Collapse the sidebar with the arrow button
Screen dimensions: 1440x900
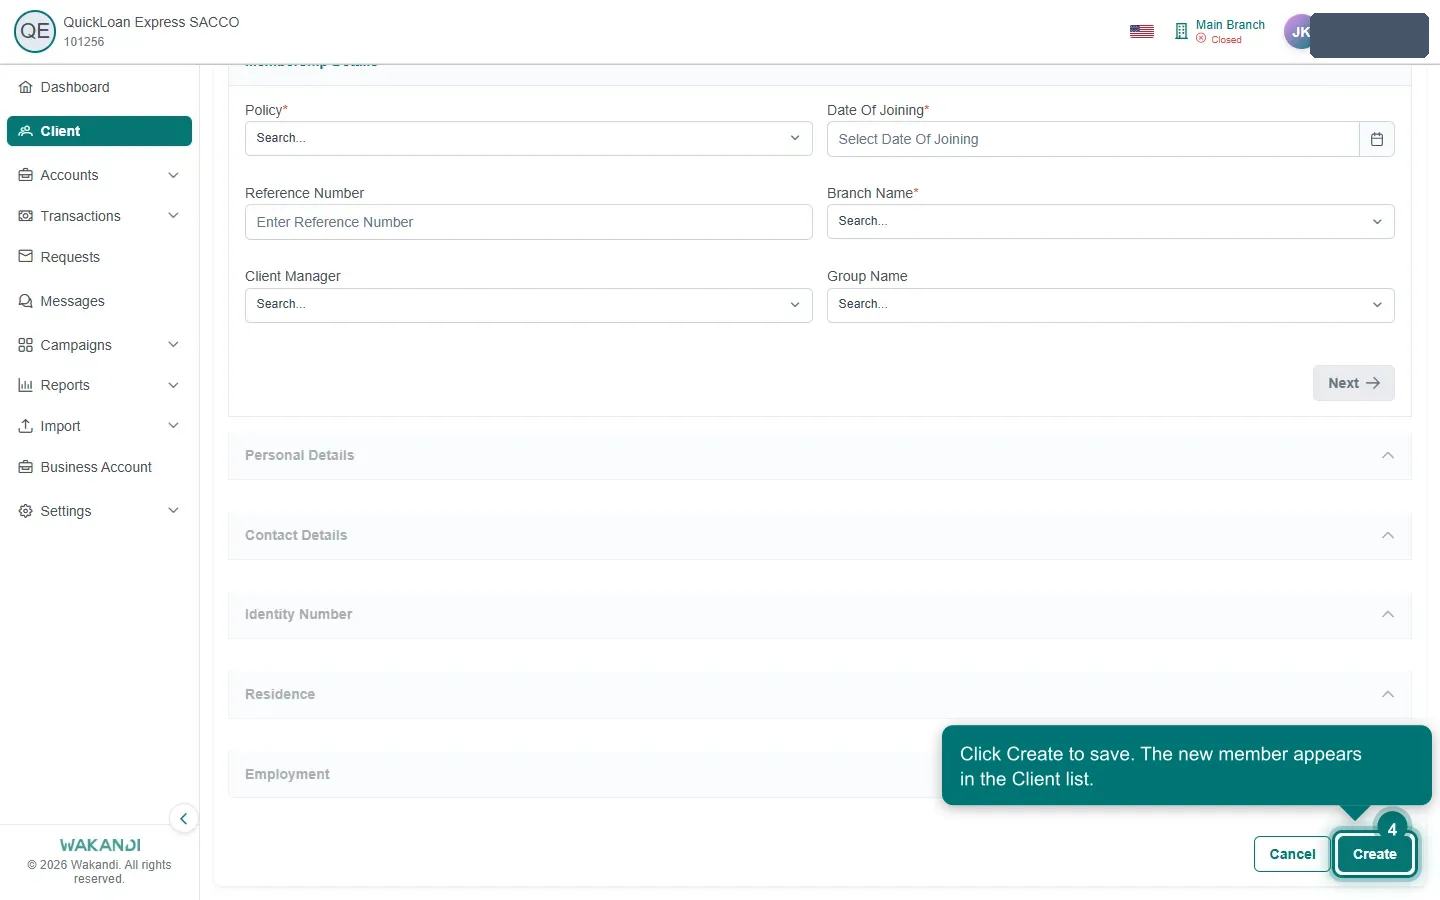point(183,818)
